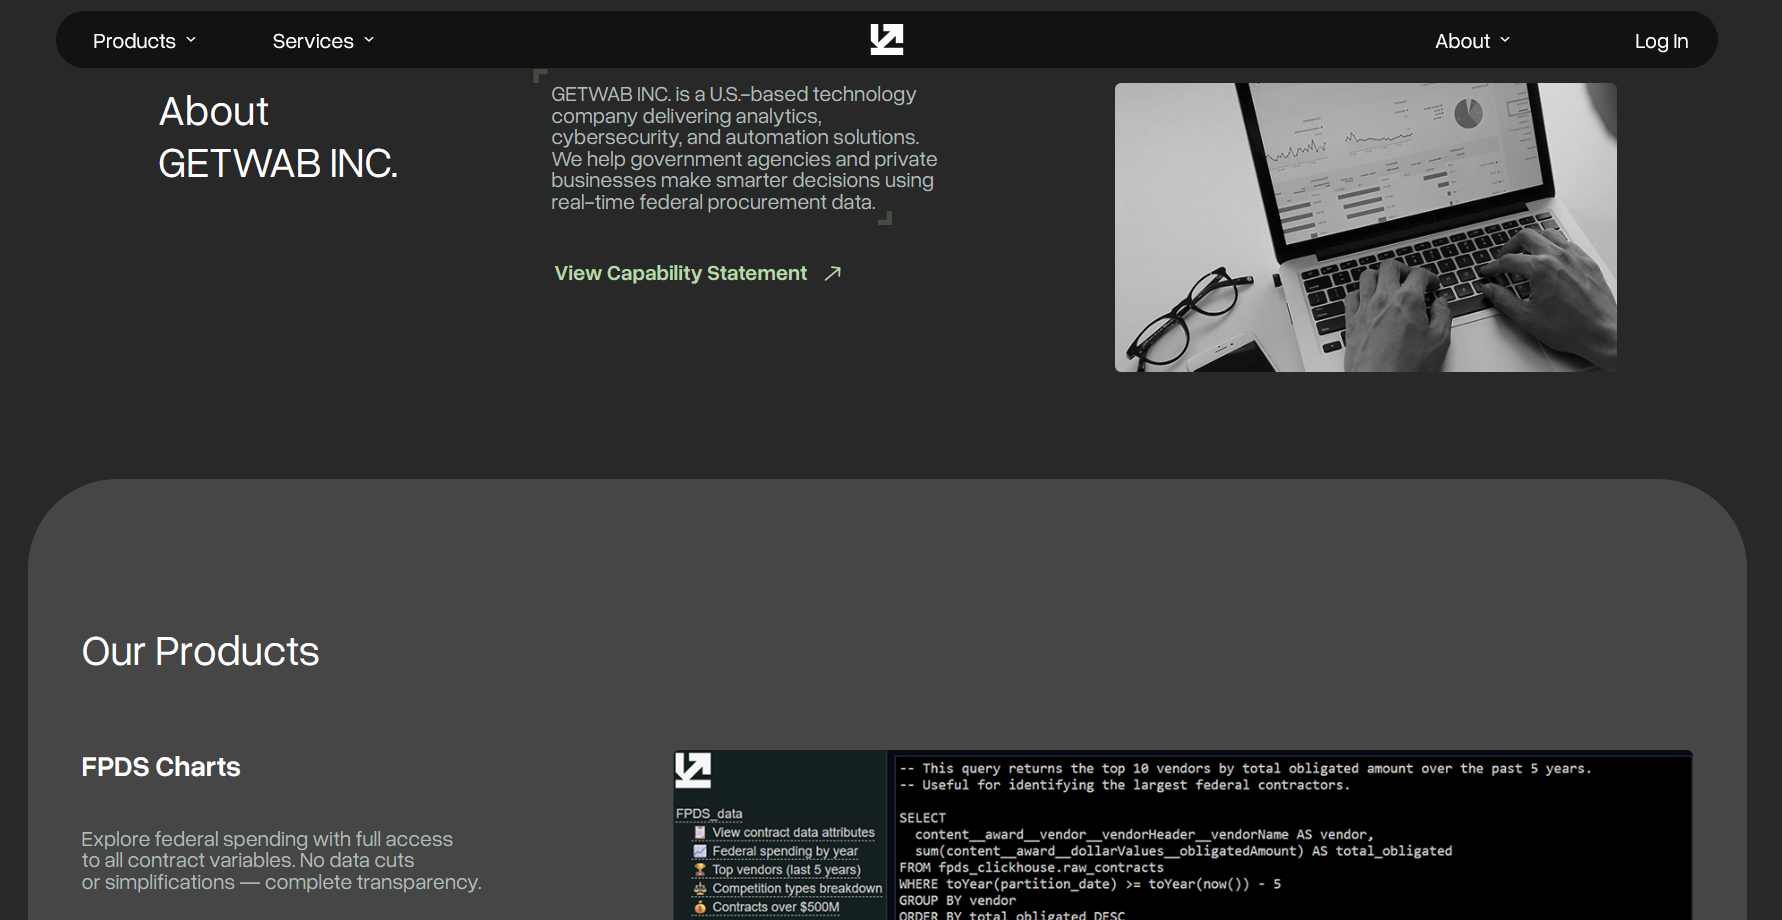Click the 'FPDS Charts' product heading
1782x920 pixels.
pyautogui.click(x=161, y=767)
